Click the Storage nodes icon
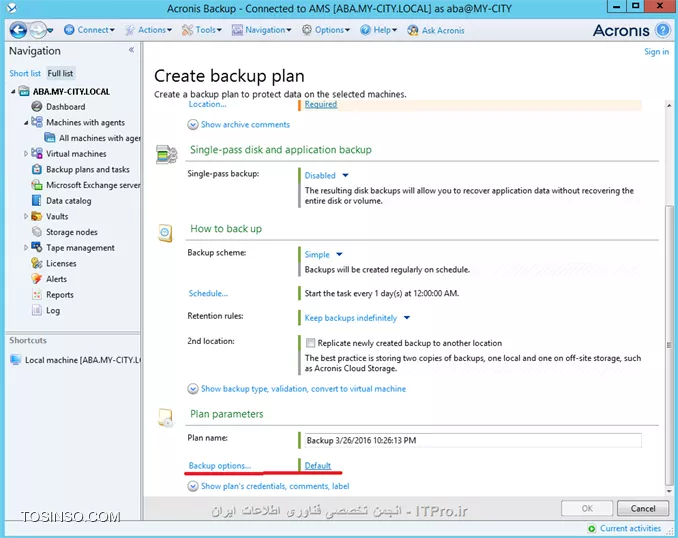The width and height of the screenshot is (678, 538). click(x=37, y=232)
